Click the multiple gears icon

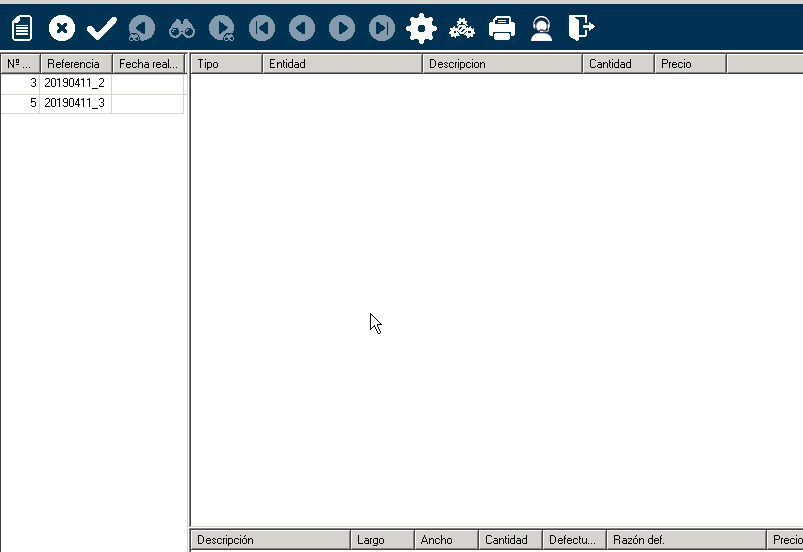[x=462, y=29]
